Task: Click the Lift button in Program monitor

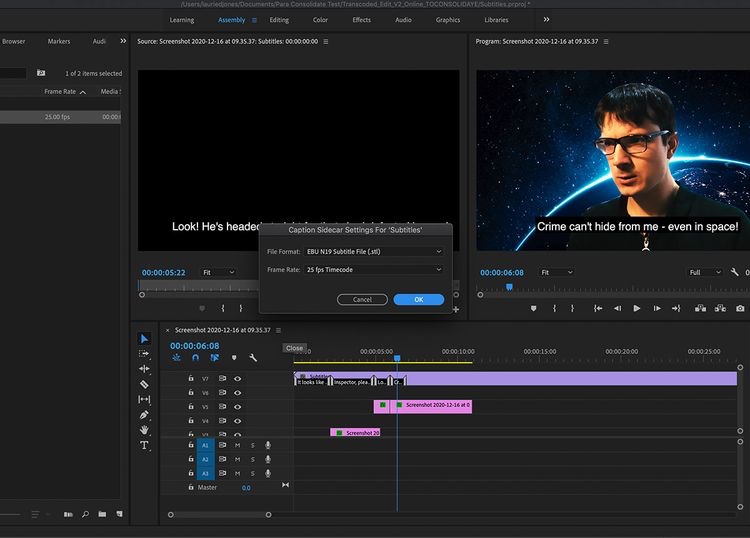Action: tap(700, 308)
